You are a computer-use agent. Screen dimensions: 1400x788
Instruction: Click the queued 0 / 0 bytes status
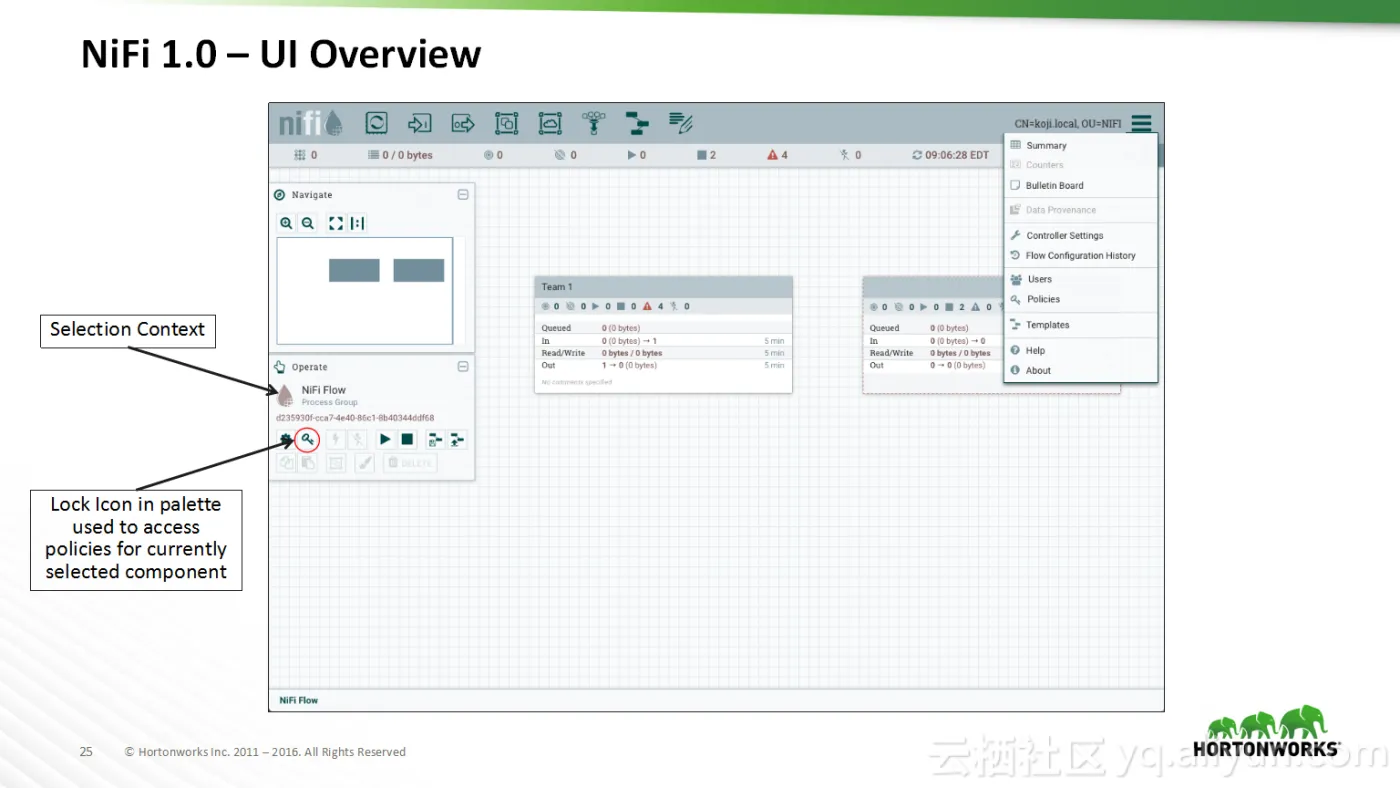click(x=400, y=155)
